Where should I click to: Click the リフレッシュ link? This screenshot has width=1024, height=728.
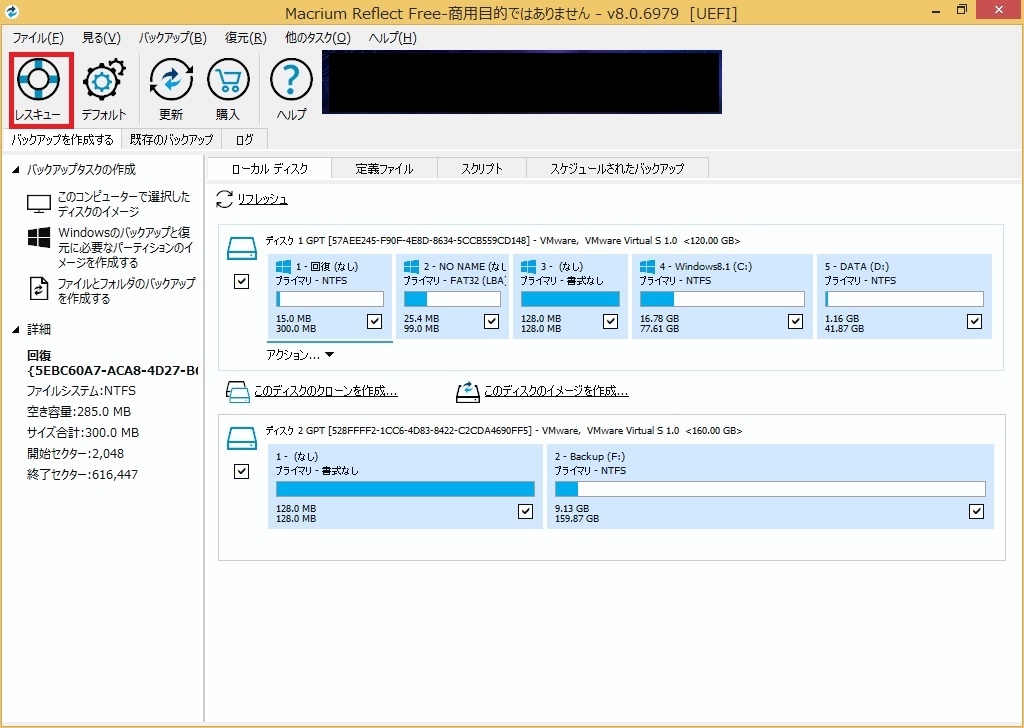point(263,199)
